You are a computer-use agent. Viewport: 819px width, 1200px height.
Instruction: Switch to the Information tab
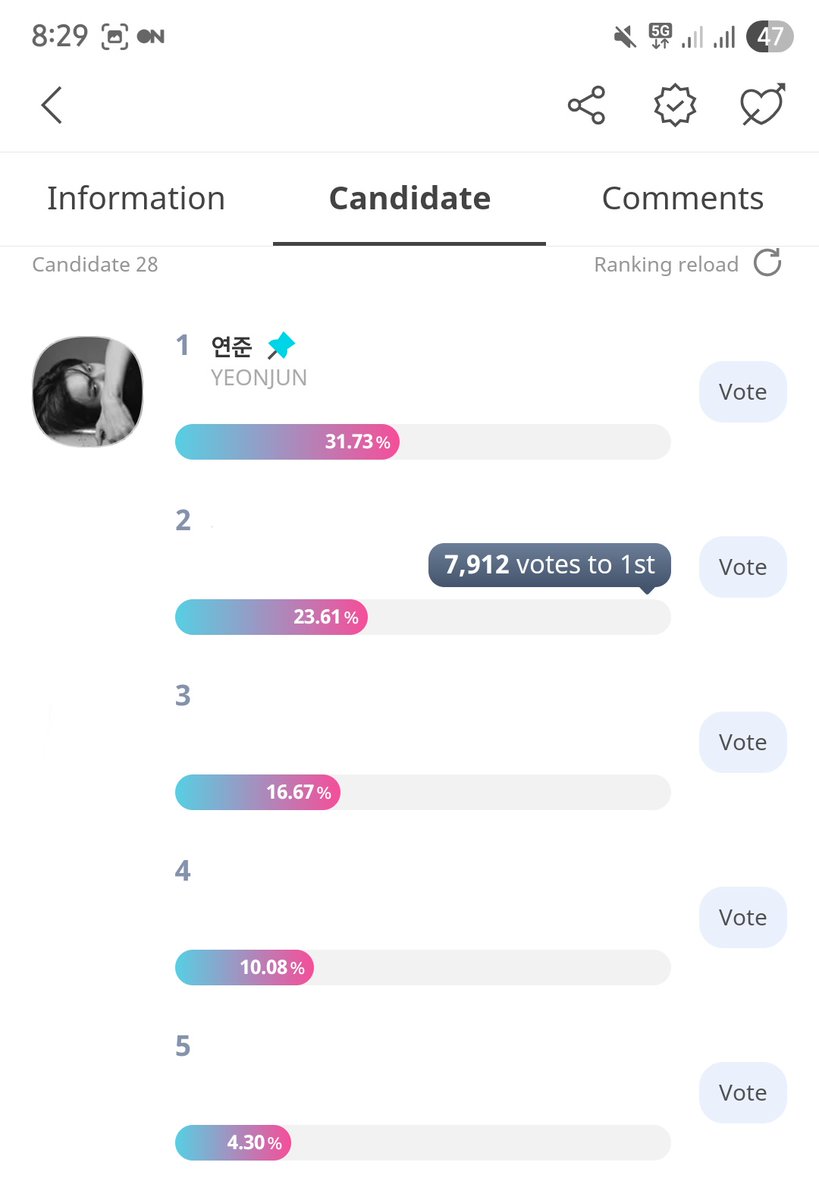coord(136,198)
